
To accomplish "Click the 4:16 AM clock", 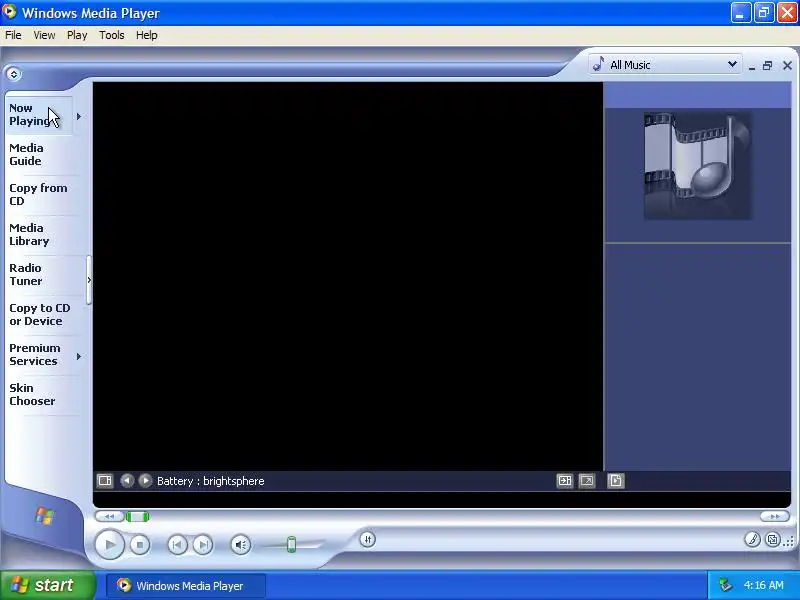I will pos(763,585).
